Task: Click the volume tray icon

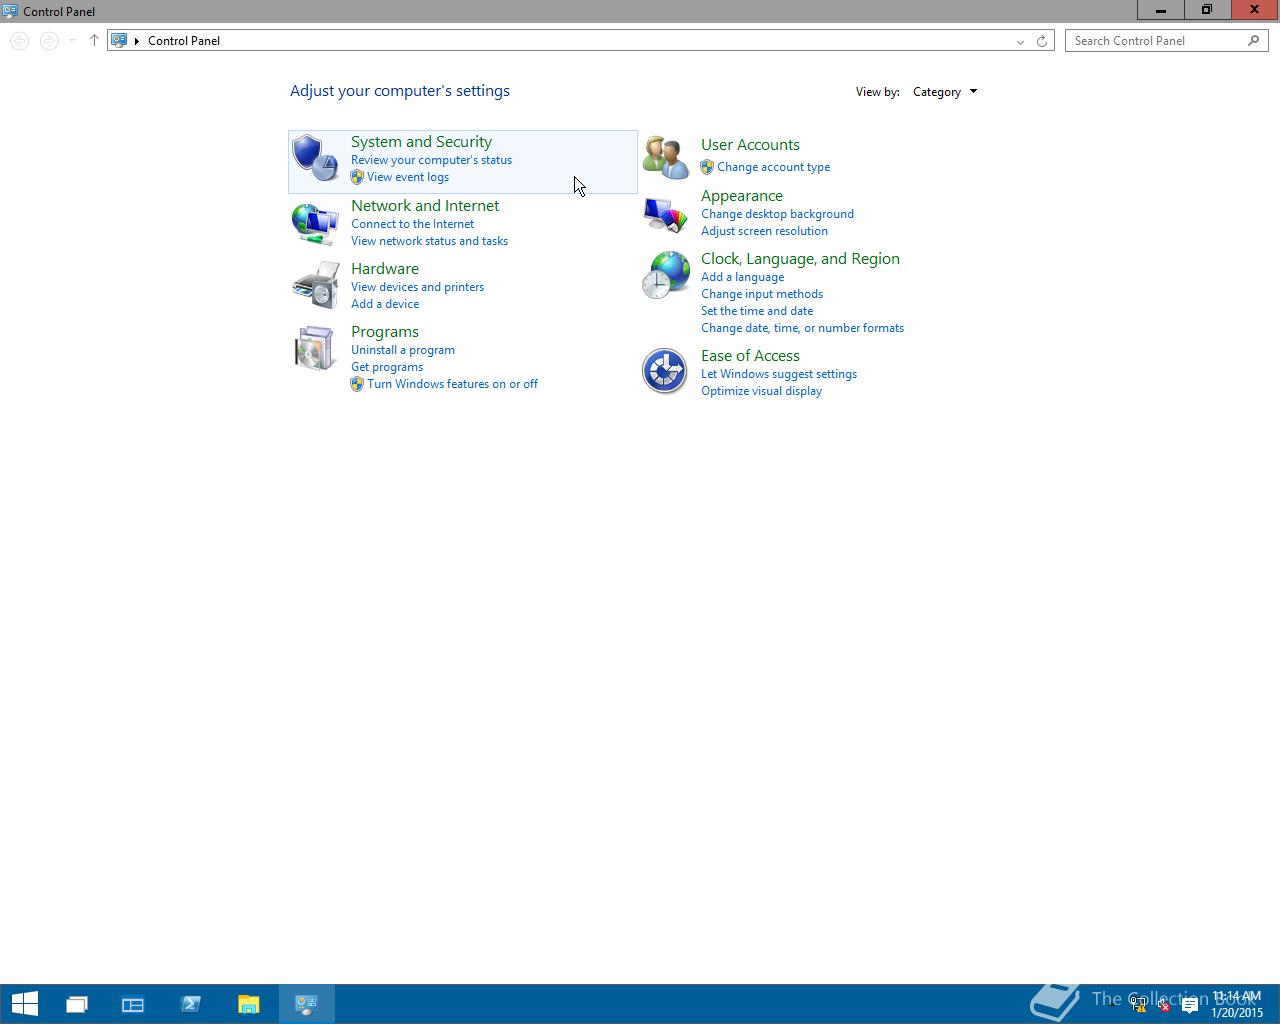Action: point(1163,1006)
